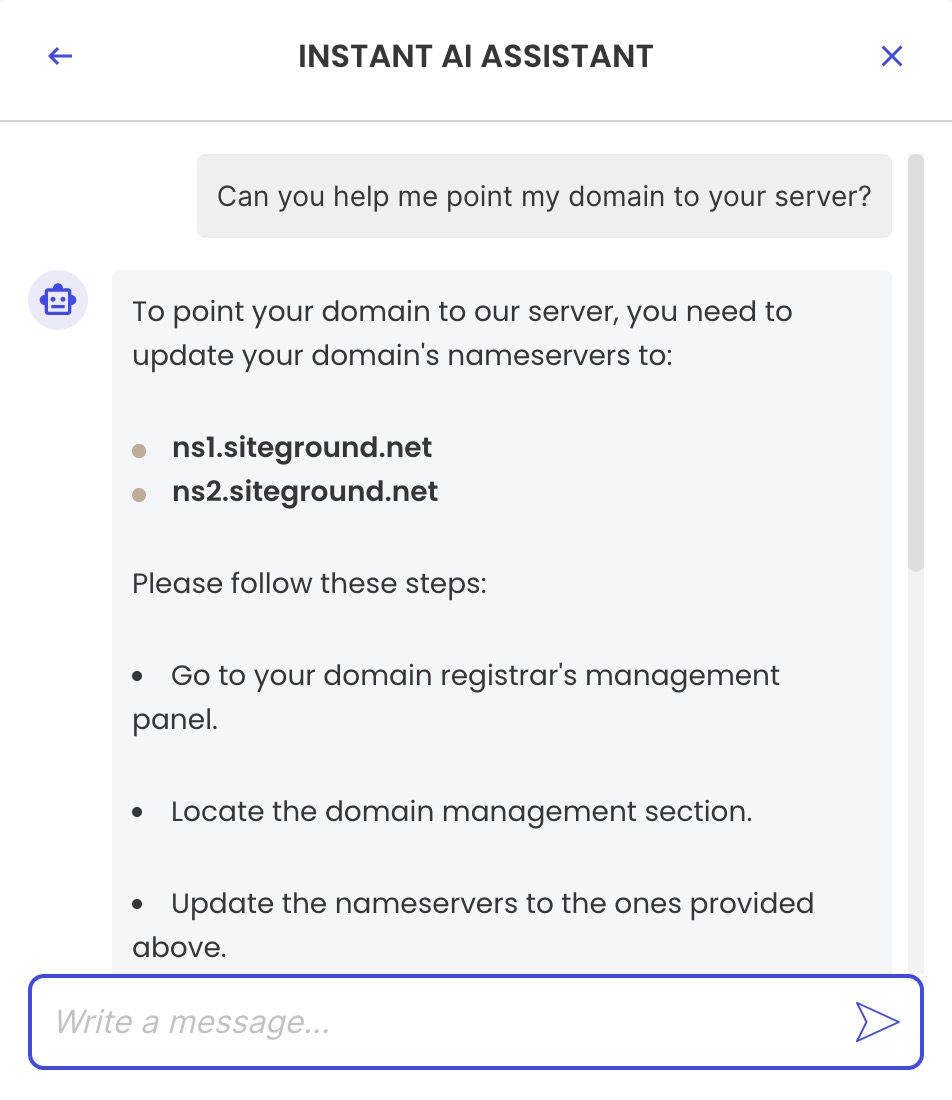This screenshot has width=952, height=1100.
Task: Click the robot avatar icon
Action: [58, 300]
